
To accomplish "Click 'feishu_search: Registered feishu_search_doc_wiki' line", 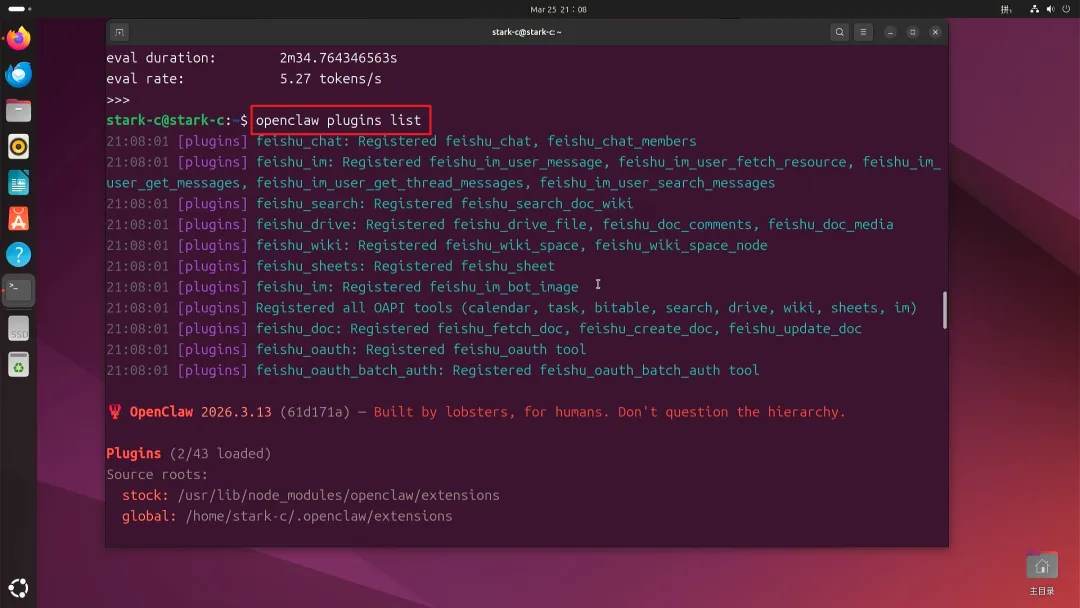I will [370, 204].
